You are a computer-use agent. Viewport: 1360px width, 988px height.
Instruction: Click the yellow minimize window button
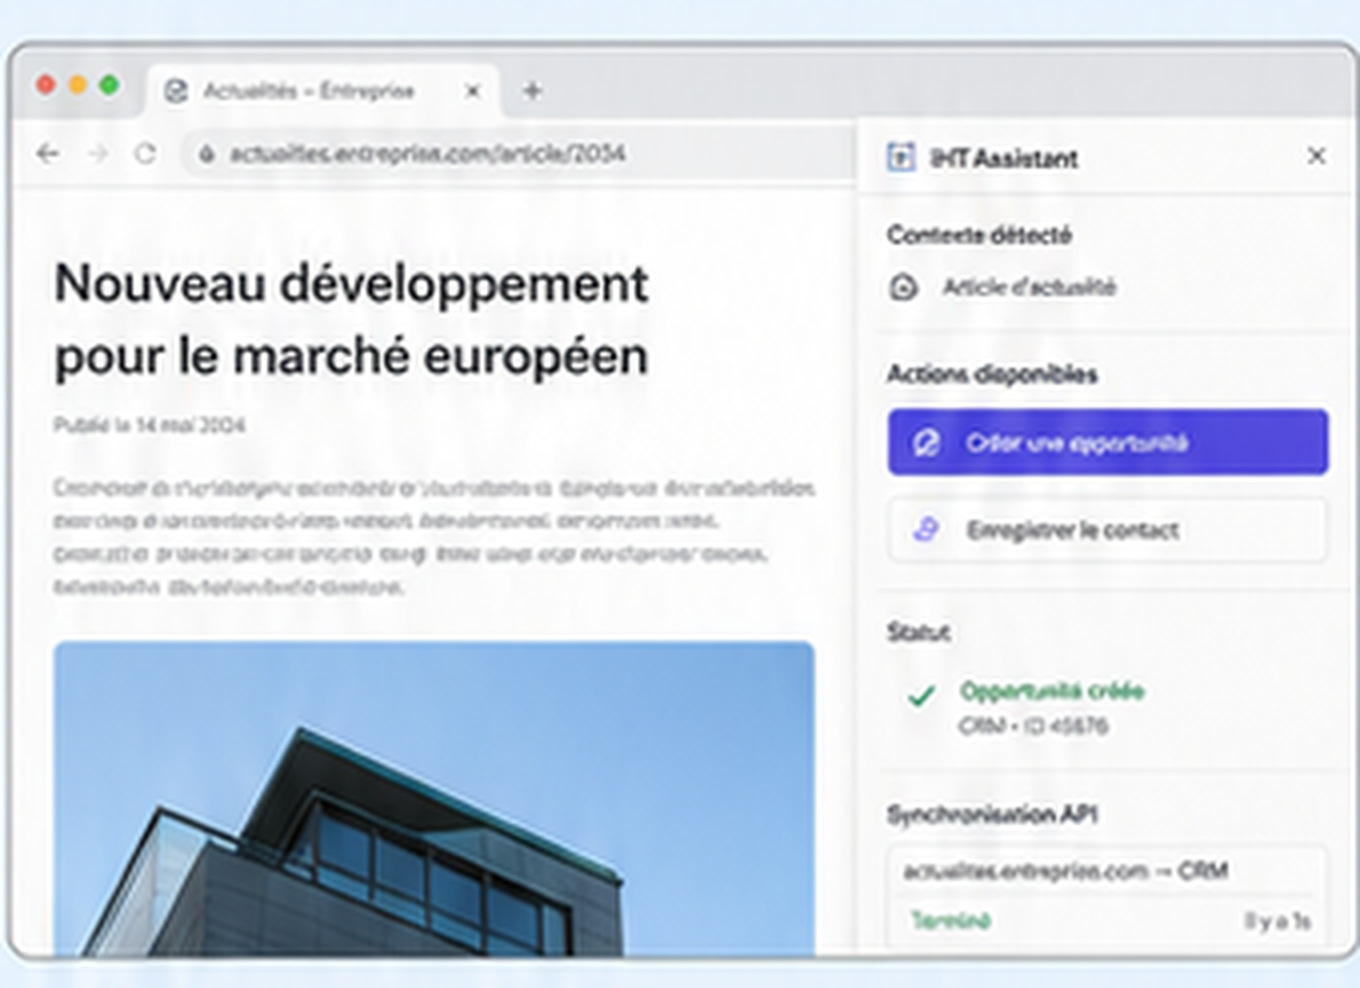pos(77,85)
